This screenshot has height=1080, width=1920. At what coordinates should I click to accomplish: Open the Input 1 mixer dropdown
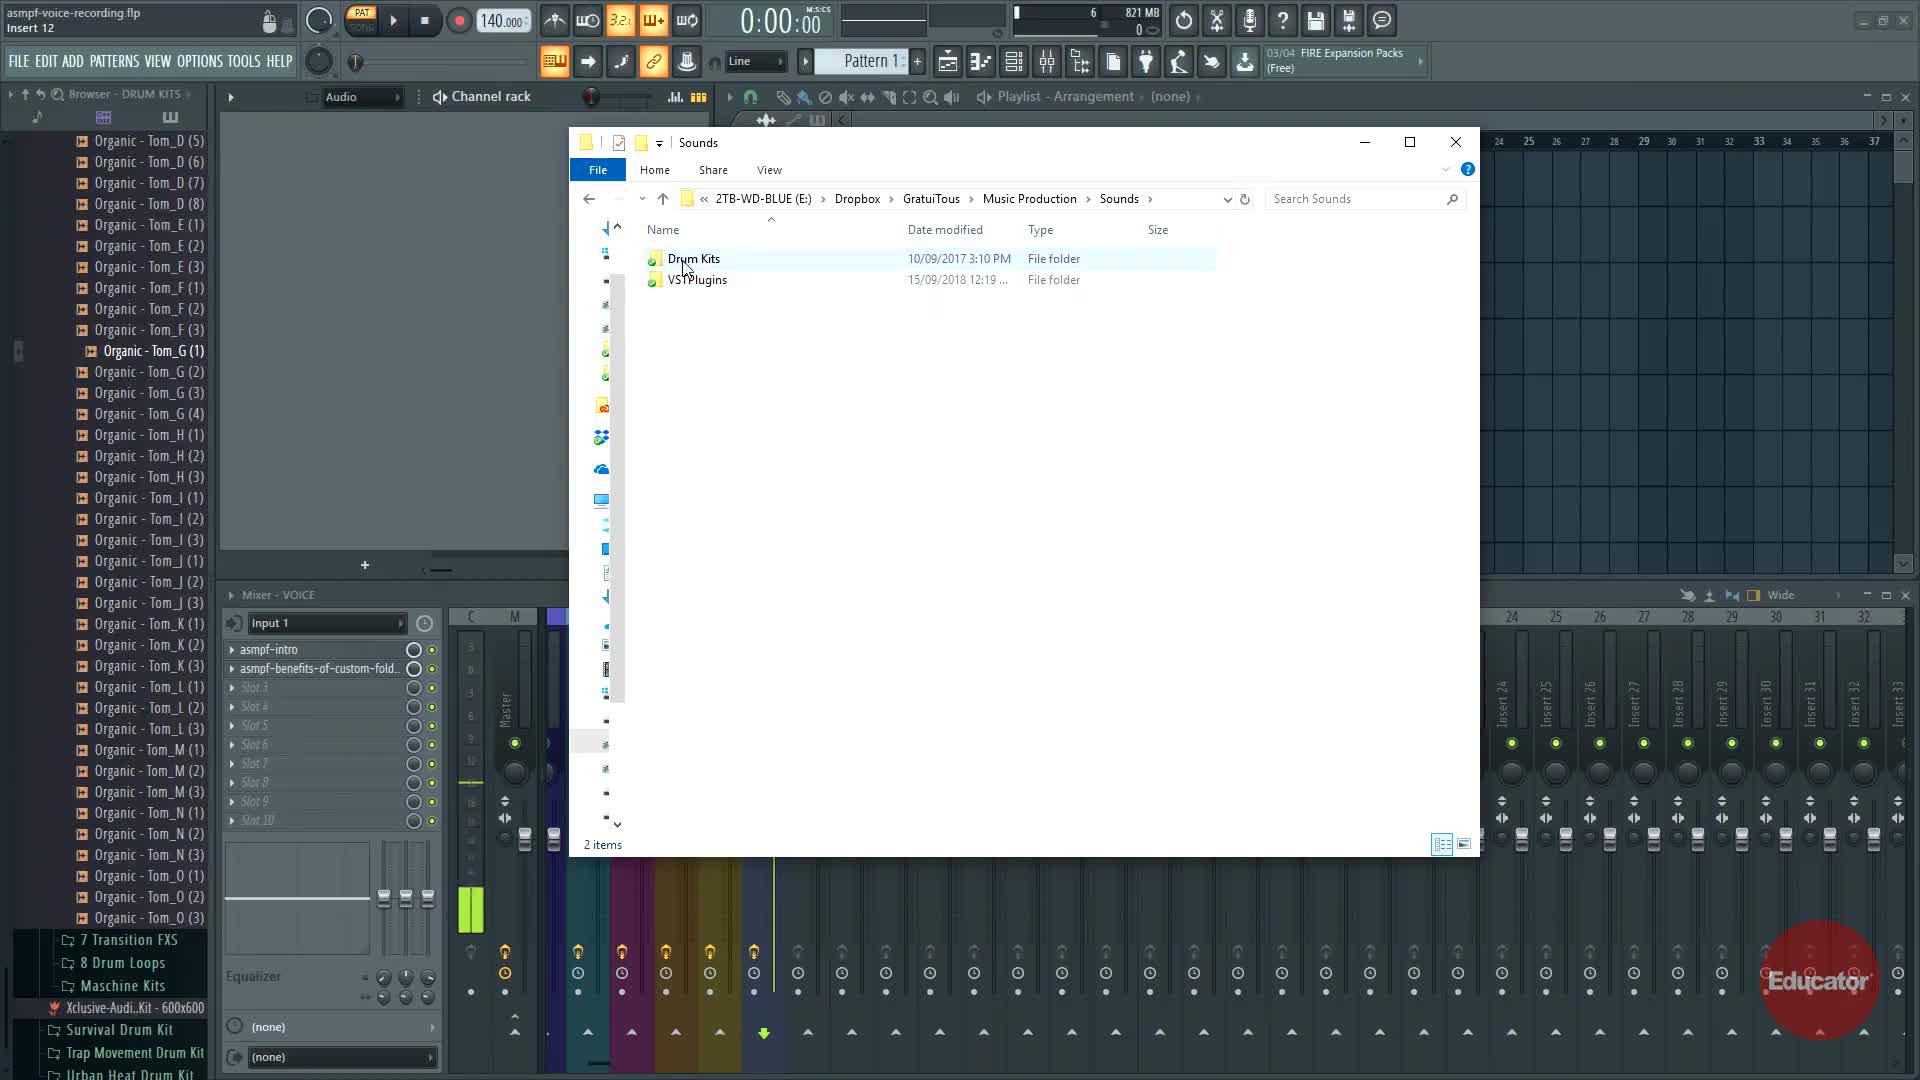pos(327,623)
